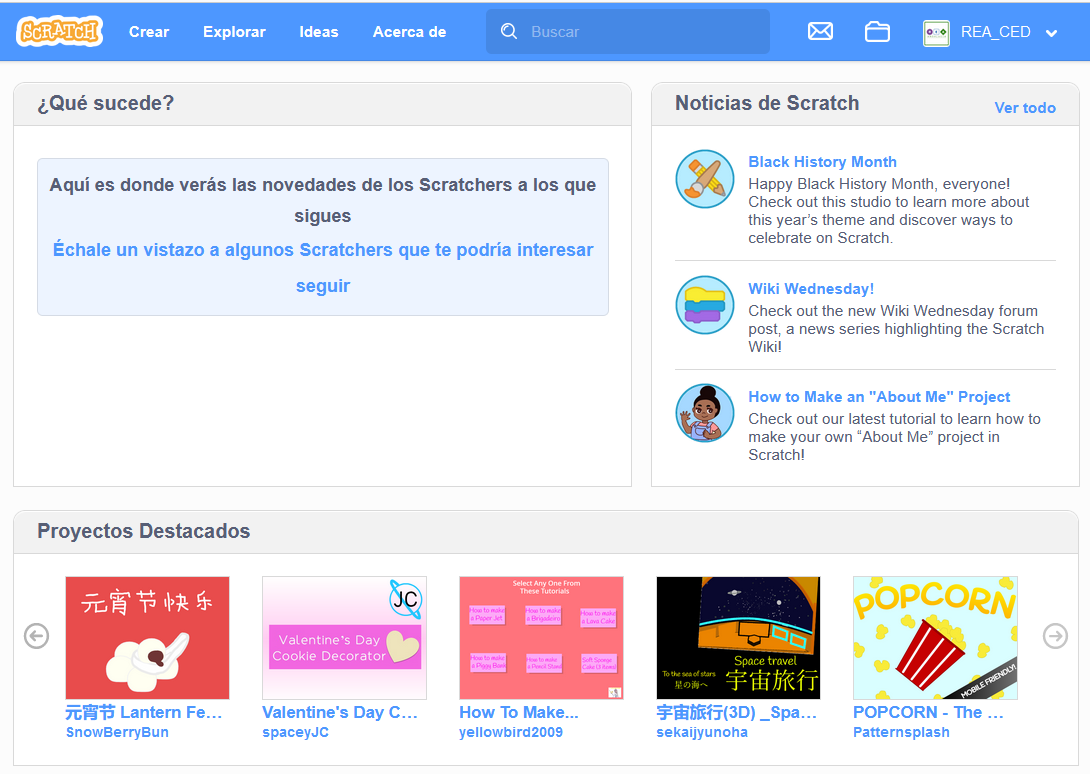Open My Stuff with the folder icon

(877, 31)
